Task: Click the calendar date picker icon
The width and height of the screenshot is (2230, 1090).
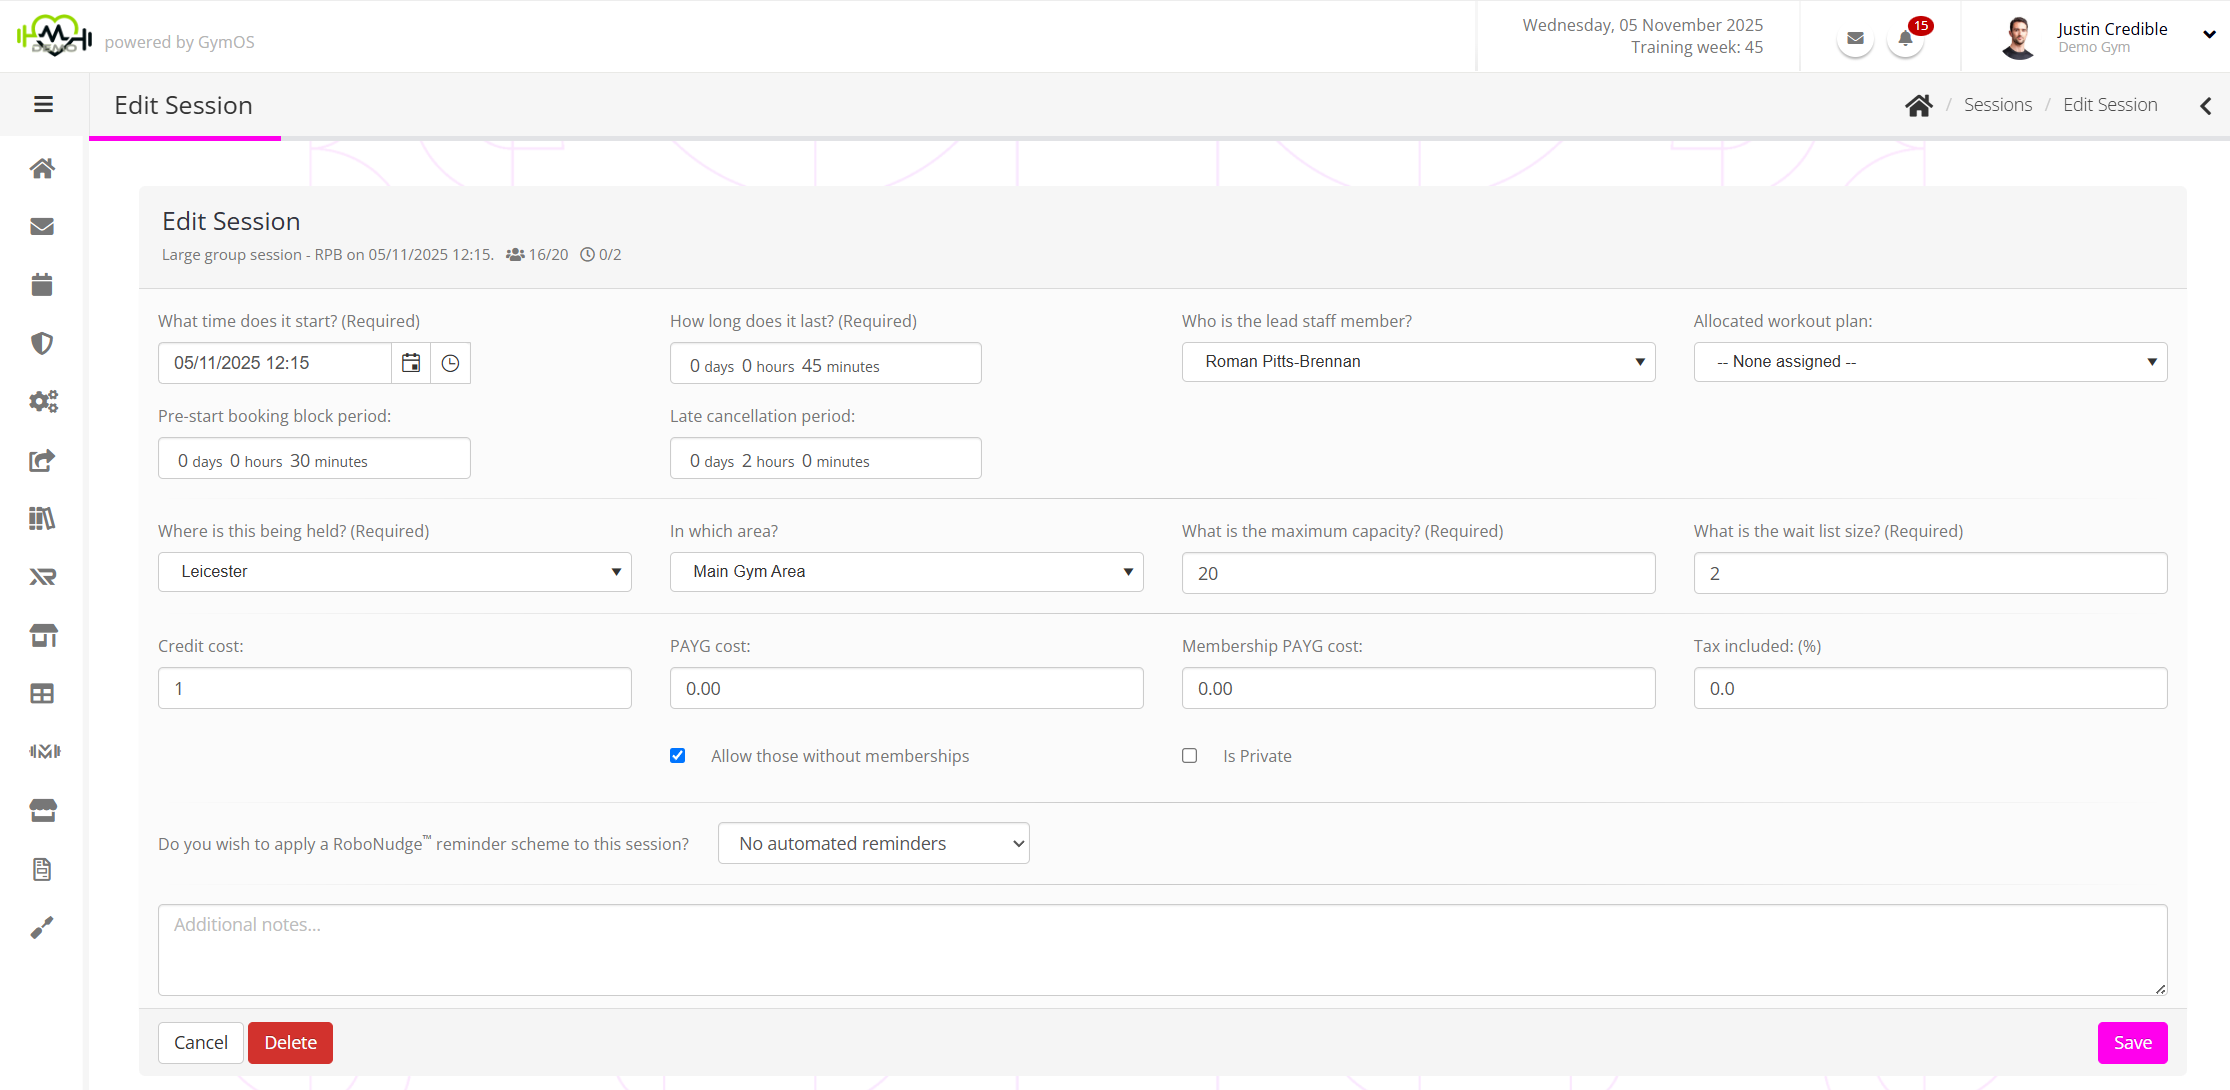Action: [x=411, y=363]
